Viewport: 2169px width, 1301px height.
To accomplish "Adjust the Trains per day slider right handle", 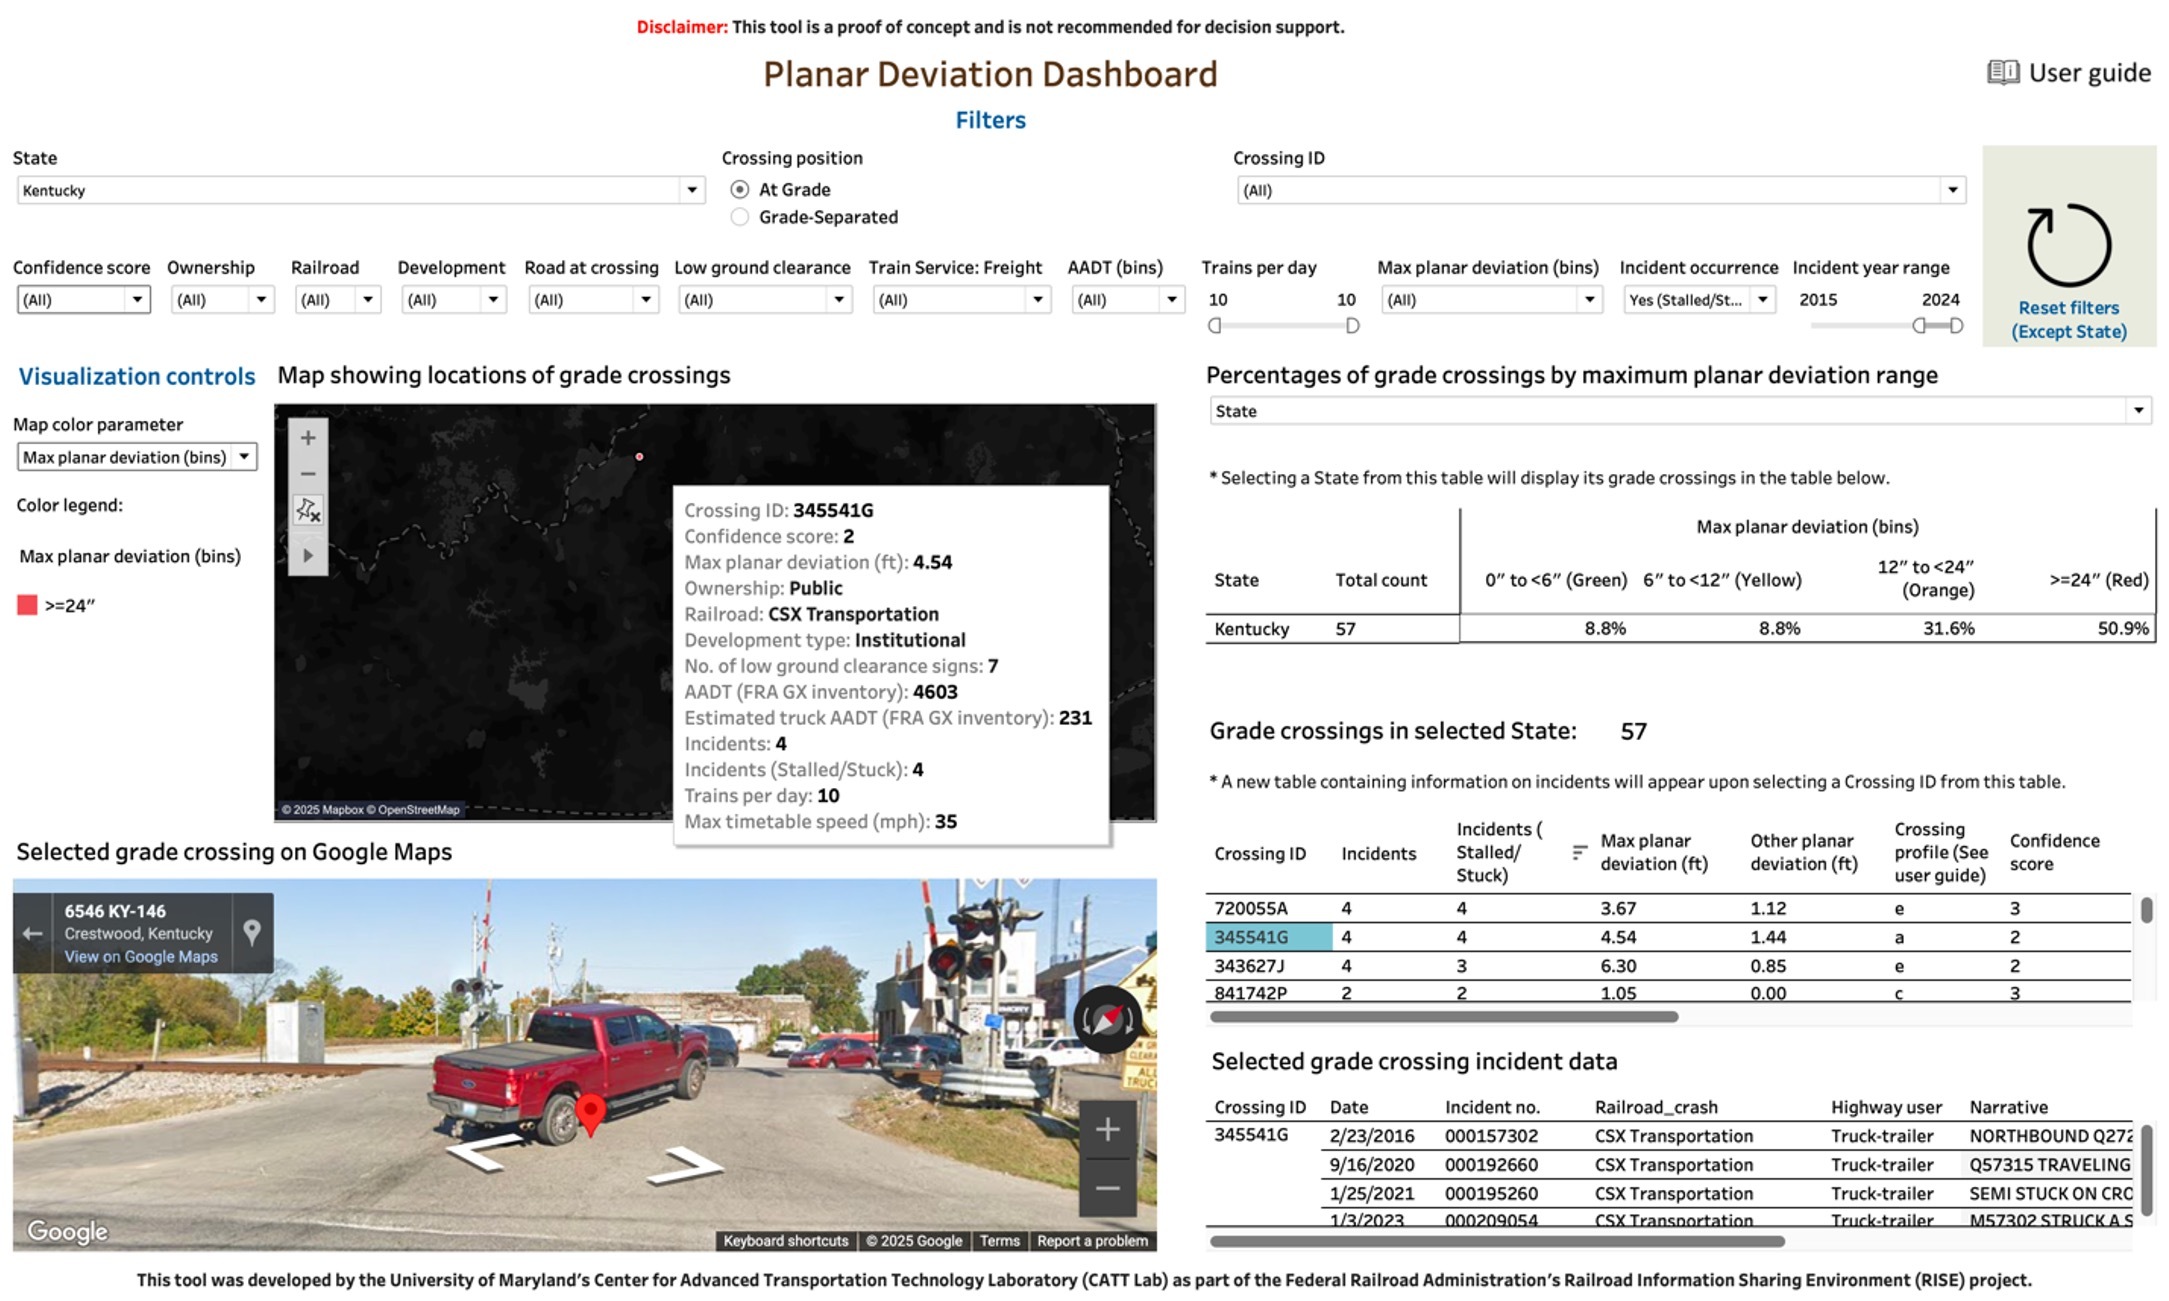I will [x=1352, y=325].
